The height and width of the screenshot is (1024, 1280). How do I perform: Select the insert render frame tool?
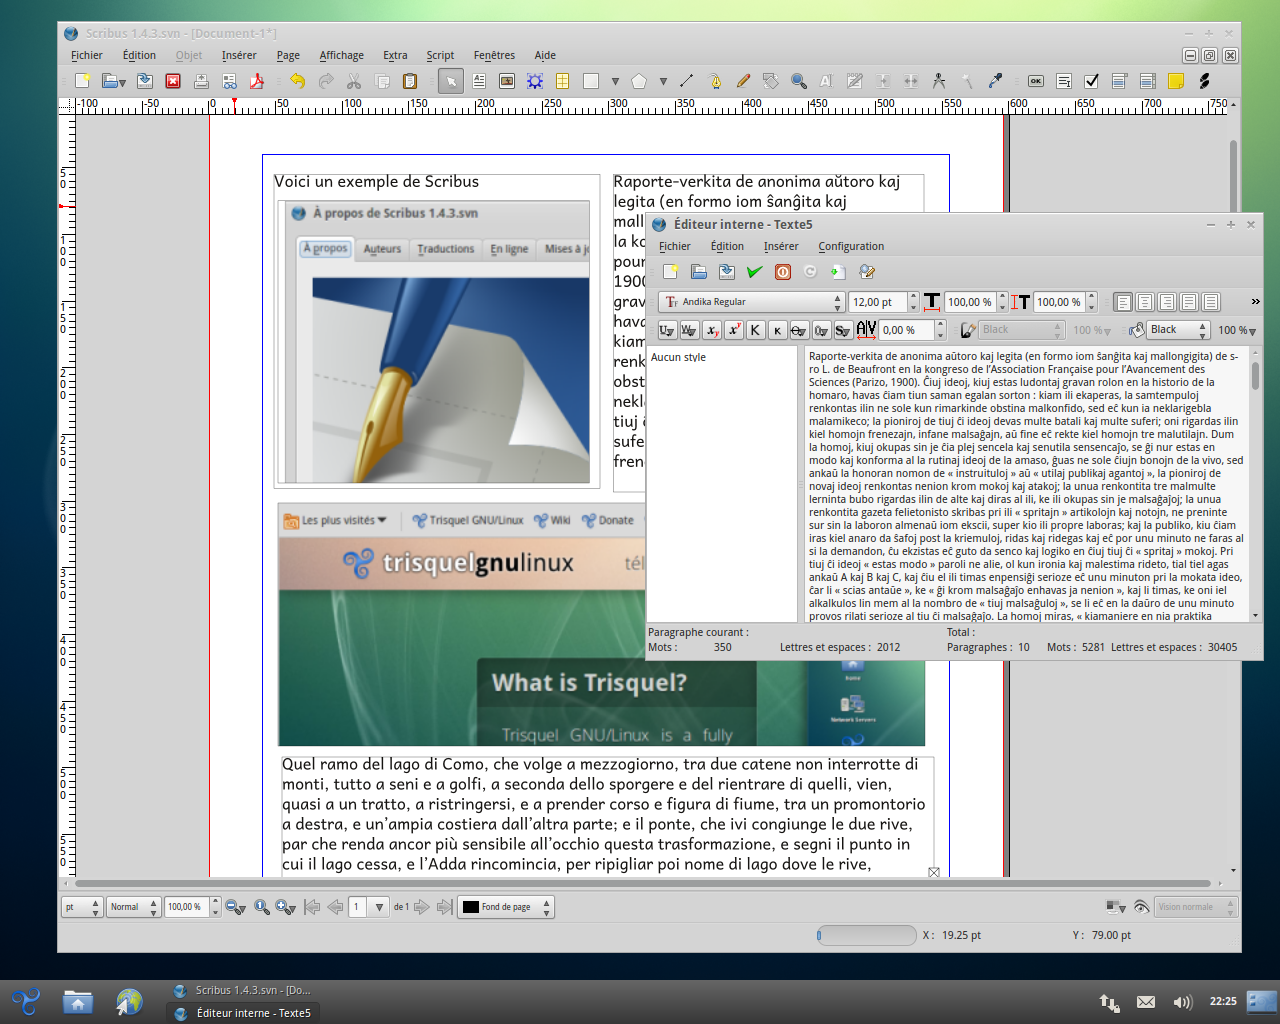[x=535, y=81]
